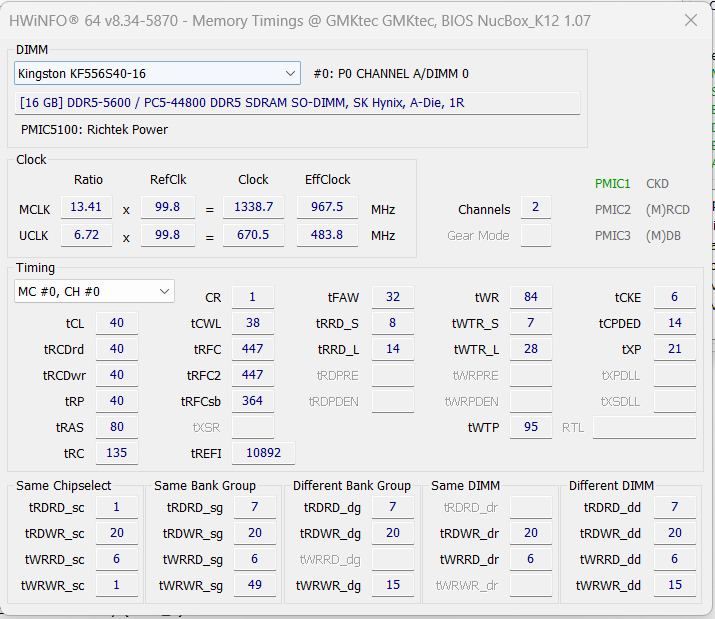Select the tRRD_L value 14
Screen dimensions: 715x619
pyautogui.click(x=393, y=349)
